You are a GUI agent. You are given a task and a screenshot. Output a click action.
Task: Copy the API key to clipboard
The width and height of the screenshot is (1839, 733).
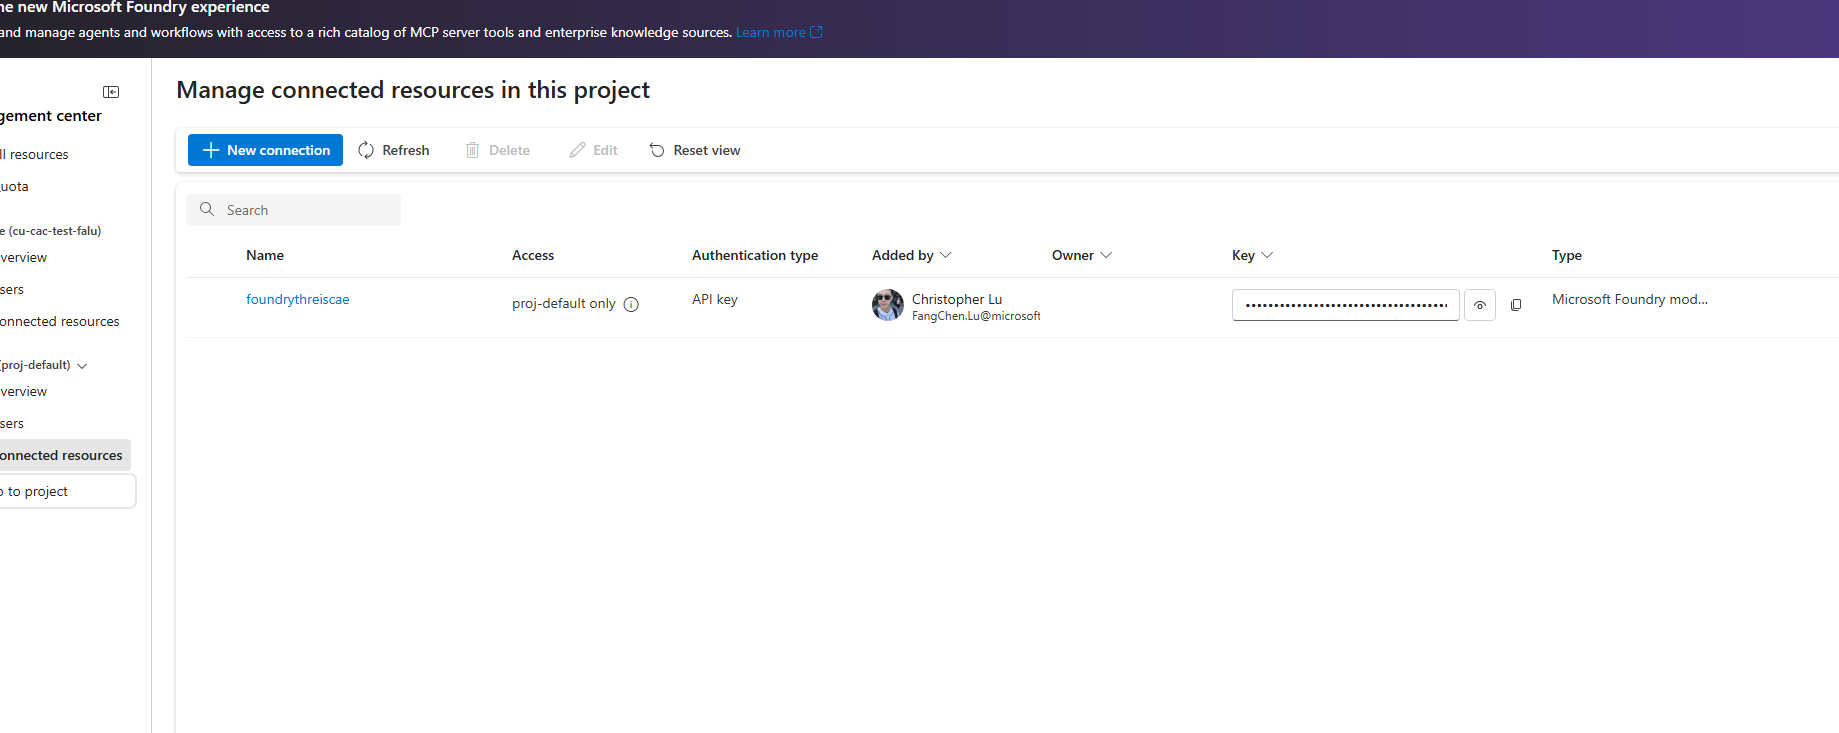pyautogui.click(x=1516, y=305)
